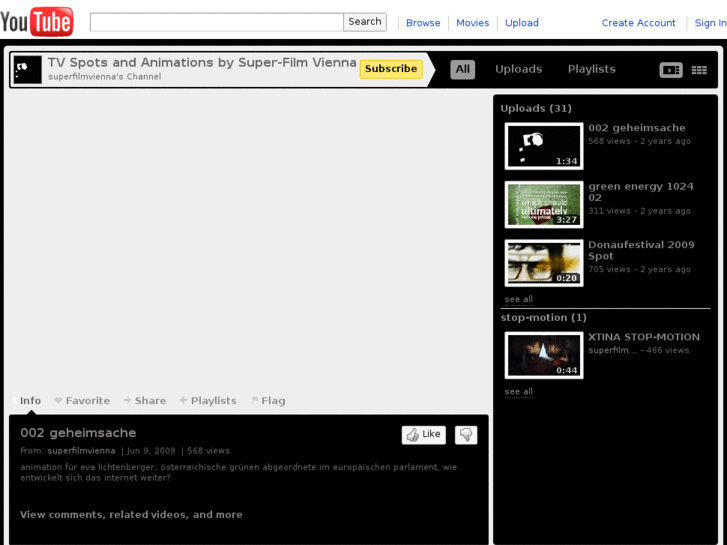Image resolution: width=727 pixels, height=545 pixels.
Task: Open the 002 geheimsache title in Uploads
Action: pos(637,128)
